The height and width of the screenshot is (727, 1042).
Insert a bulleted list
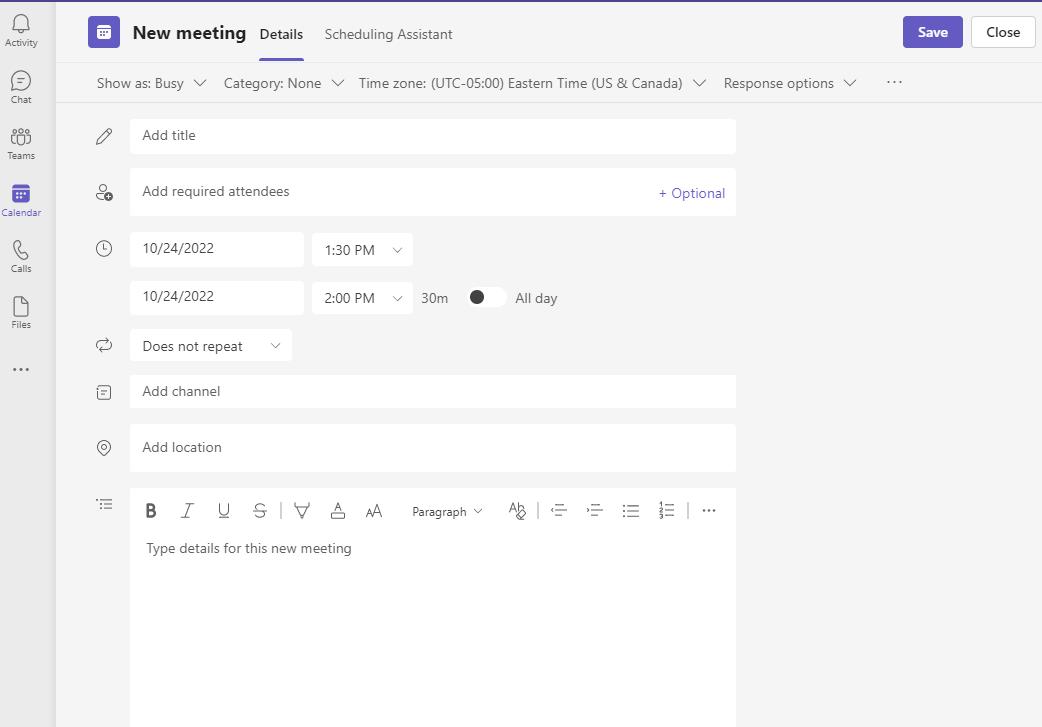[x=630, y=511]
